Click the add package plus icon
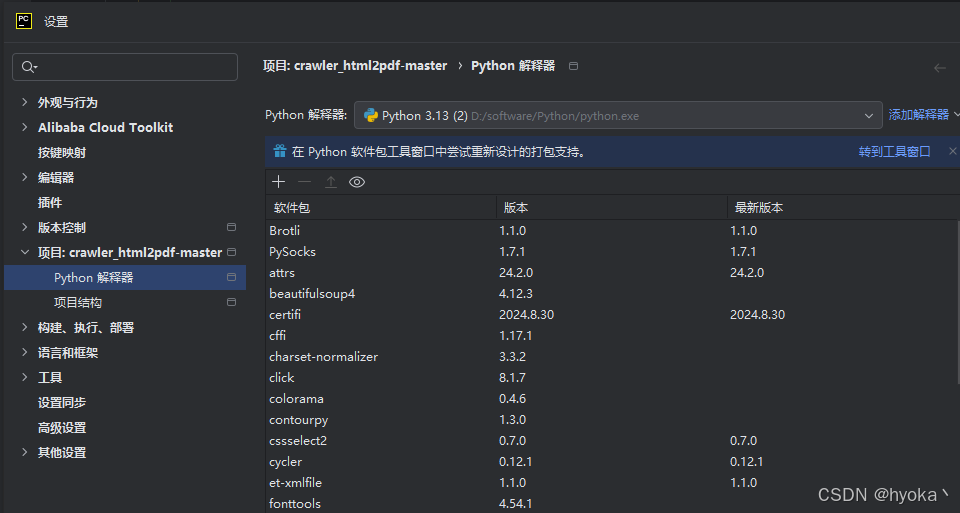 point(279,182)
